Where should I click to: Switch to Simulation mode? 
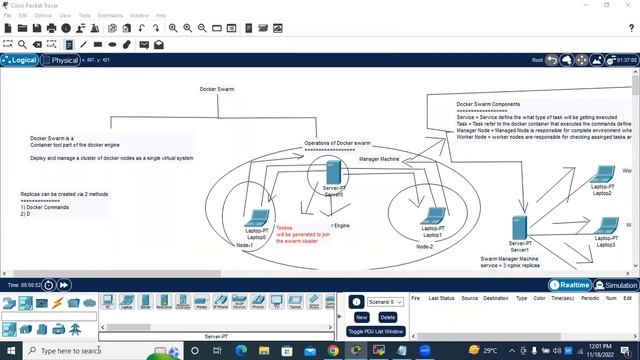coord(616,285)
